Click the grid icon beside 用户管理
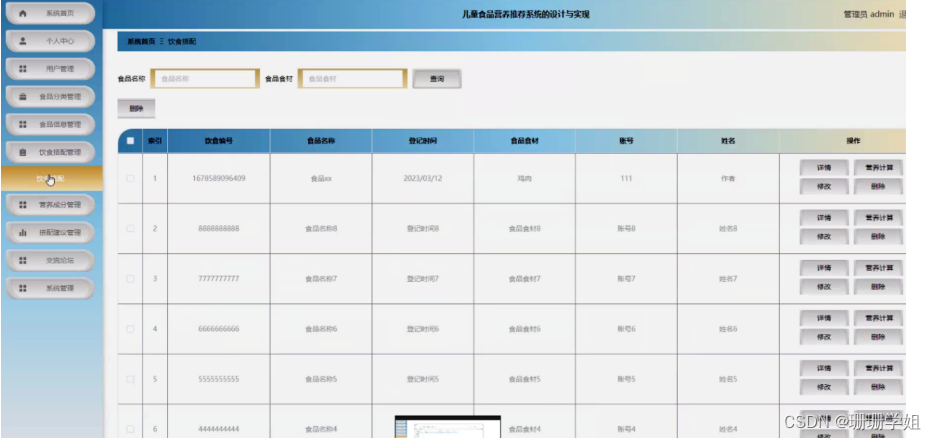The image size is (936, 440). click(x=23, y=69)
